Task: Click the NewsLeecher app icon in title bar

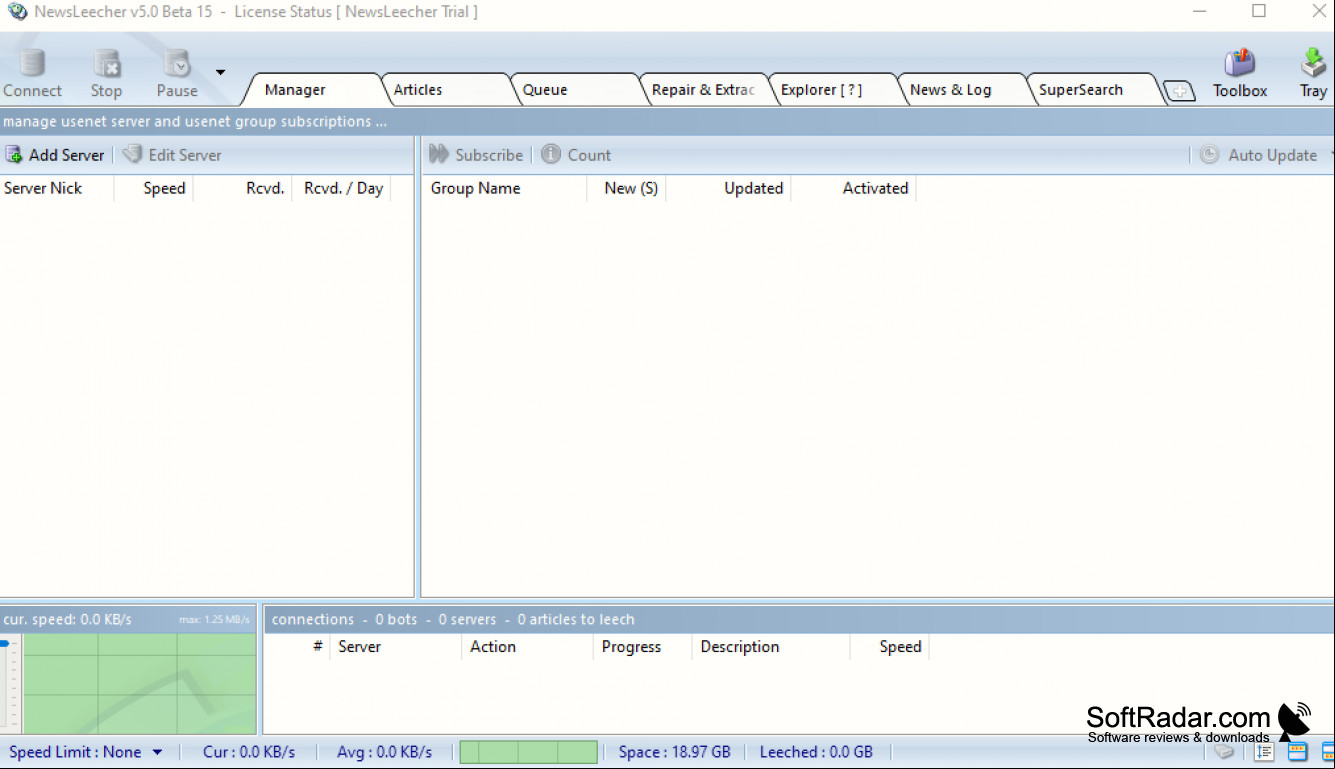Action: [x=17, y=12]
